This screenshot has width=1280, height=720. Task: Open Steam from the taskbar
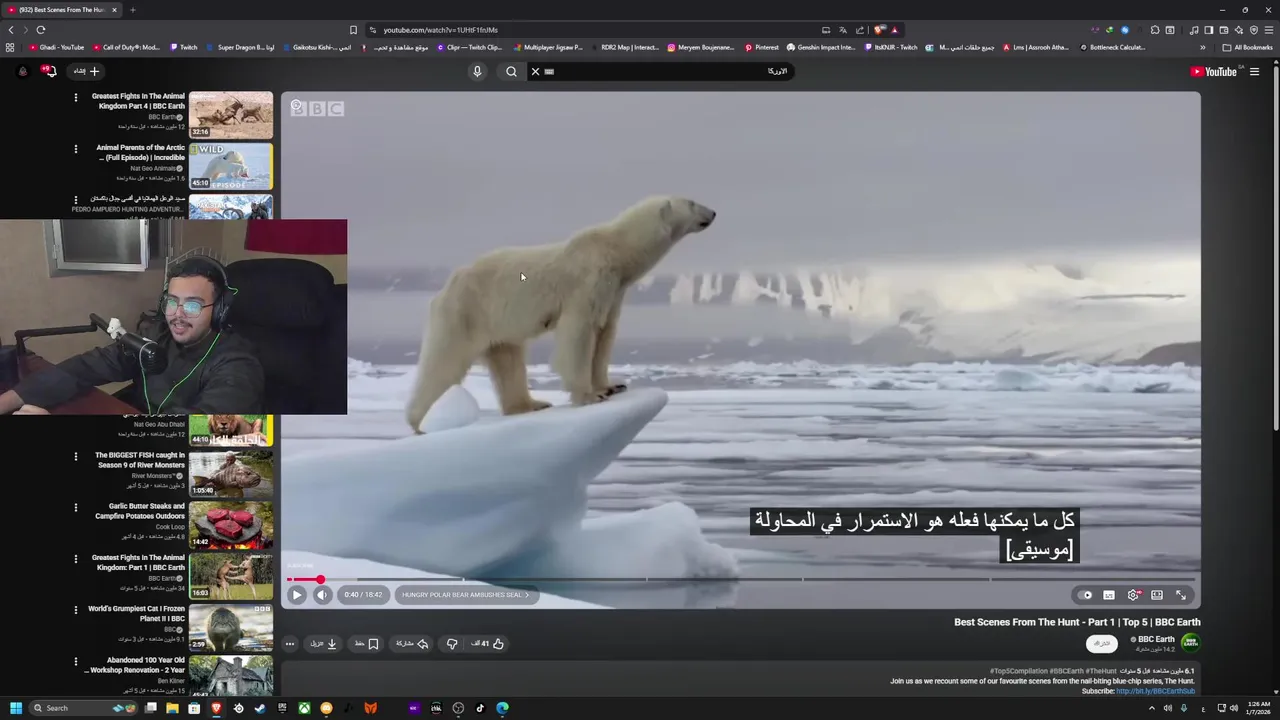click(x=260, y=708)
